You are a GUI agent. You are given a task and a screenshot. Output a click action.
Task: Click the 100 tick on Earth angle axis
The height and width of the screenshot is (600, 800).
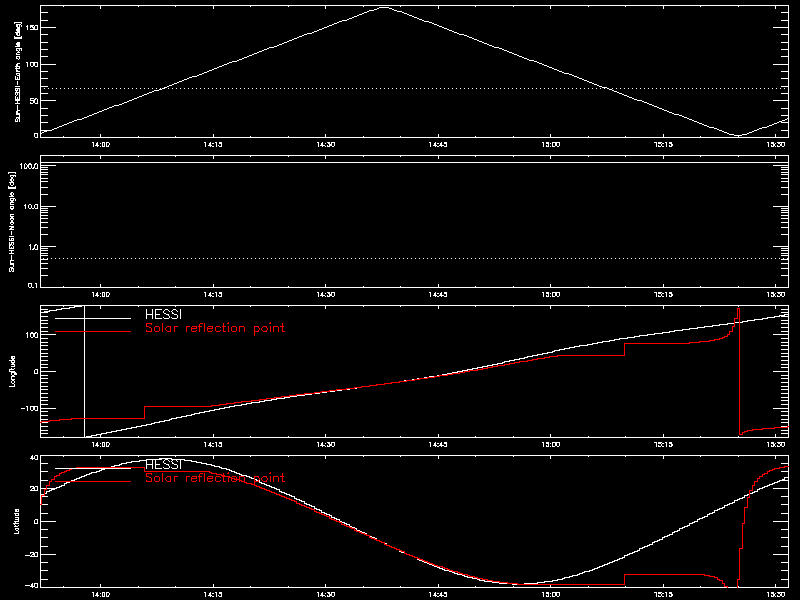click(x=32, y=64)
